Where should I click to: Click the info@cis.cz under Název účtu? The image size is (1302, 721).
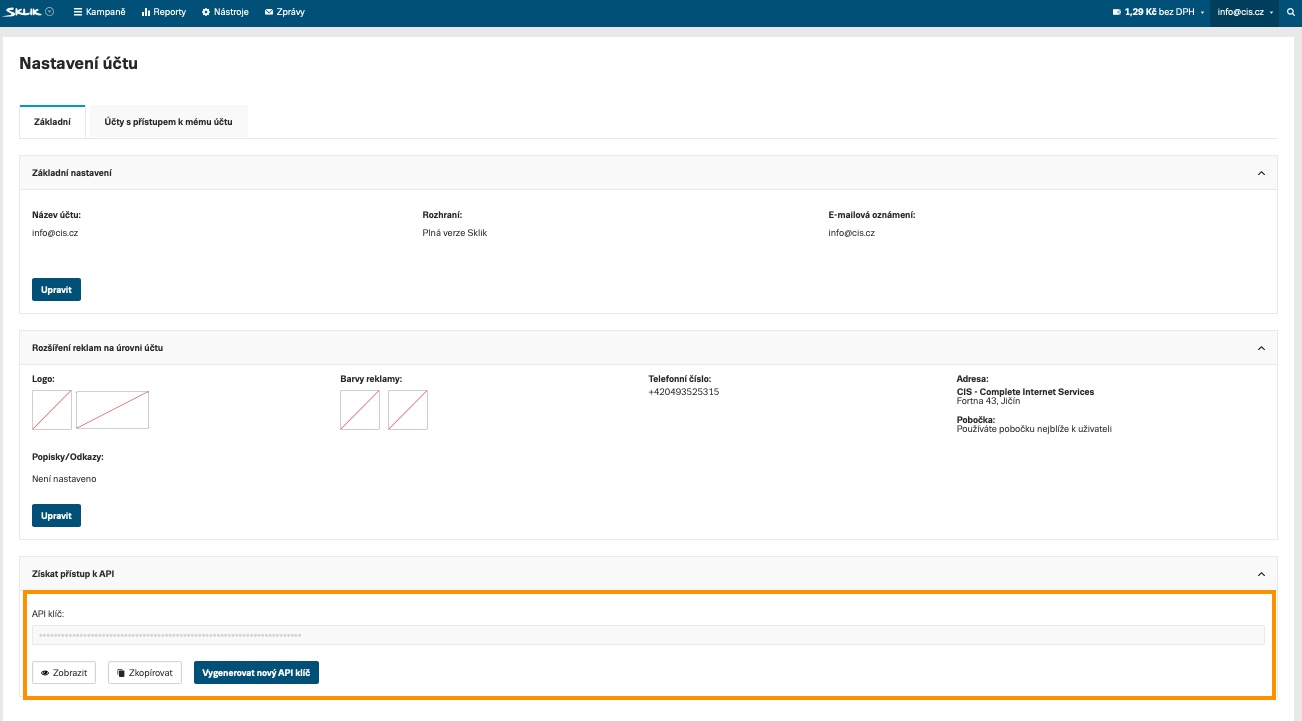tap(55, 233)
